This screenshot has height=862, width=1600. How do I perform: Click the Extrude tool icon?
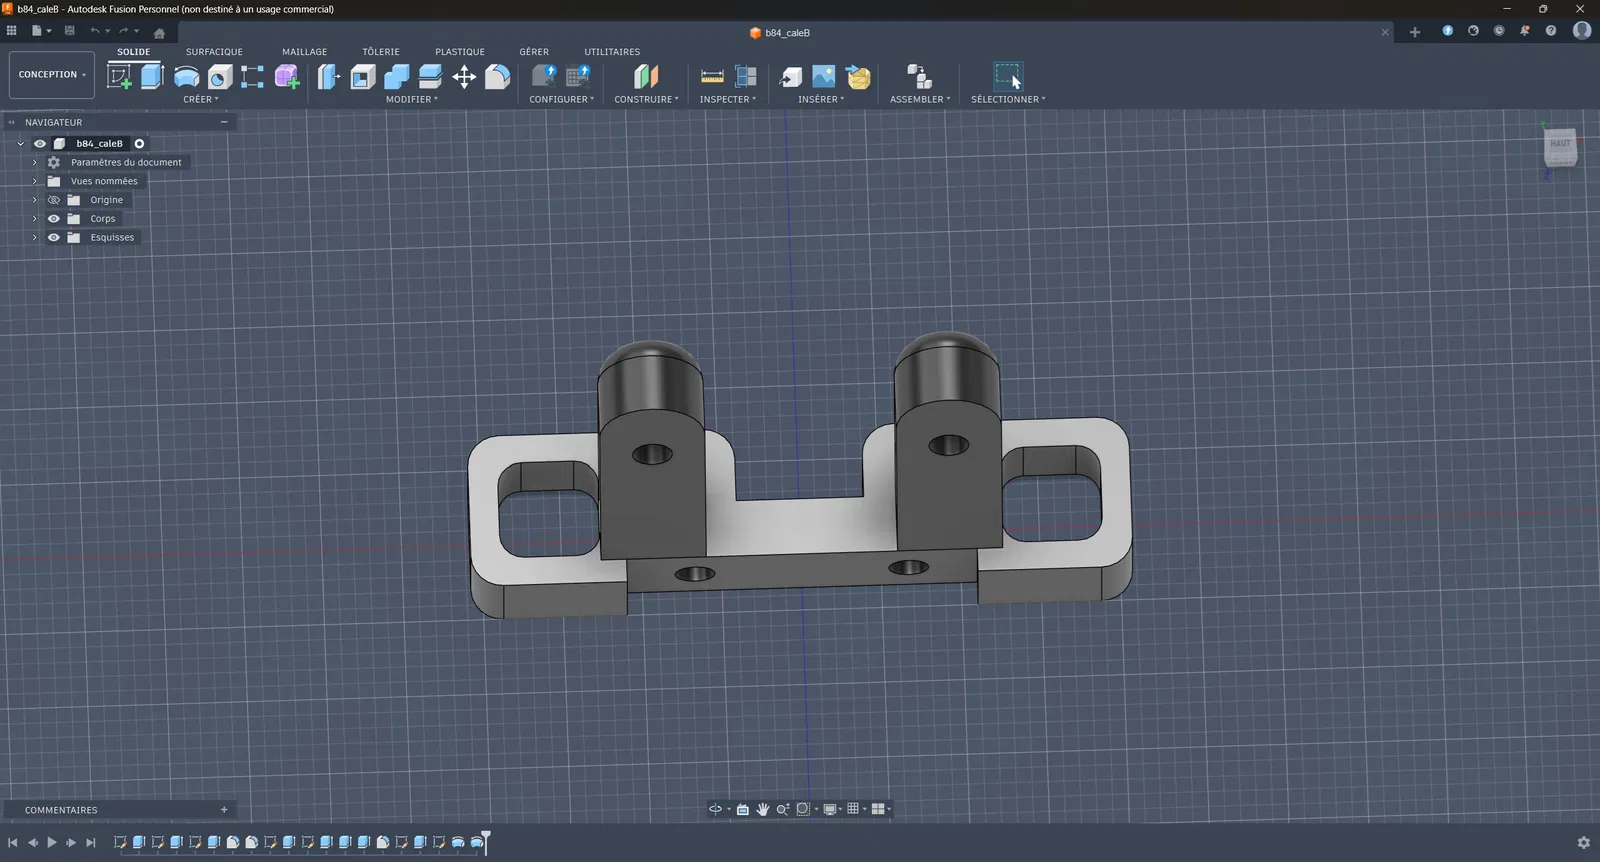[152, 77]
